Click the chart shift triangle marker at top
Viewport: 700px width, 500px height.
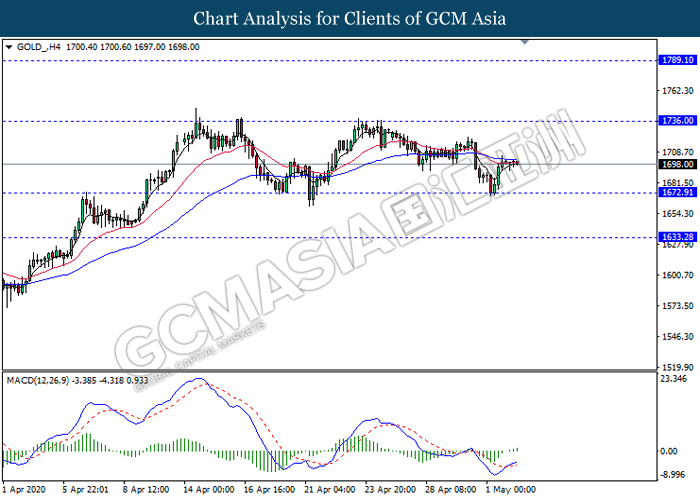[x=525, y=42]
